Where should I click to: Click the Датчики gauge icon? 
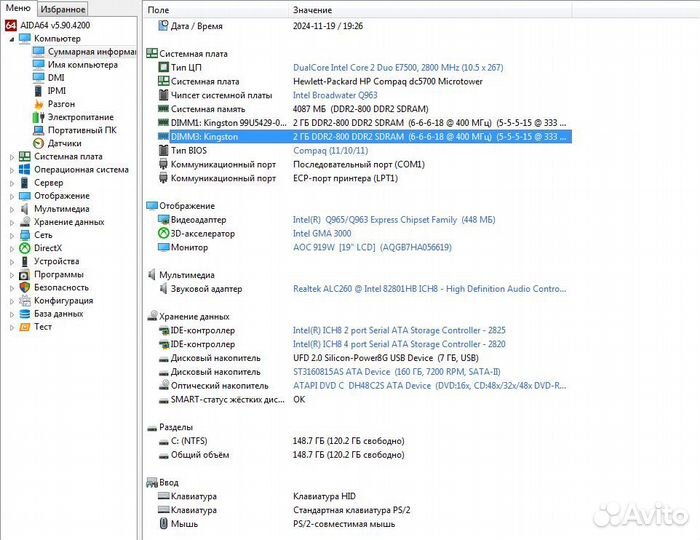point(39,143)
